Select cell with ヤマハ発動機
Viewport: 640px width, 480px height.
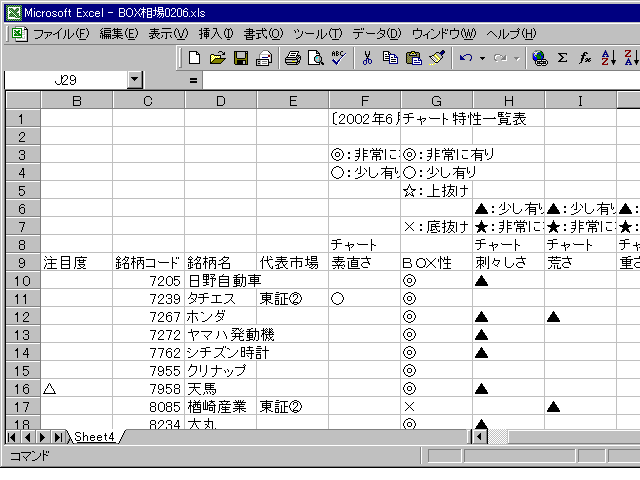pos(221,335)
